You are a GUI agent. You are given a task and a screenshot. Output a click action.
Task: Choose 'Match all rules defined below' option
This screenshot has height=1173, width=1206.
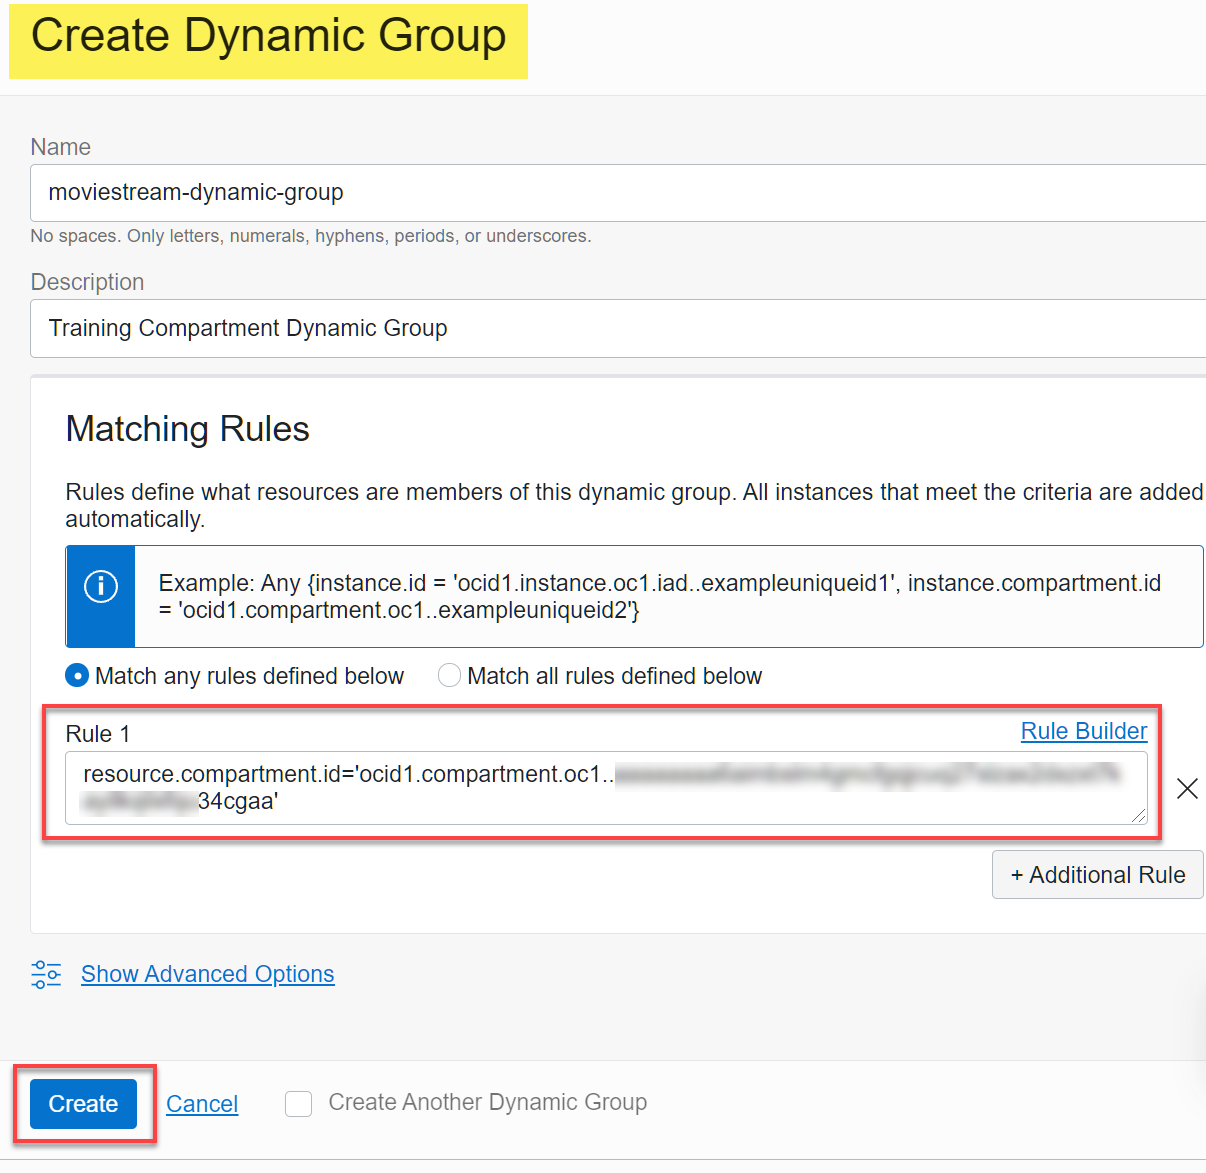[x=450, y=676]
